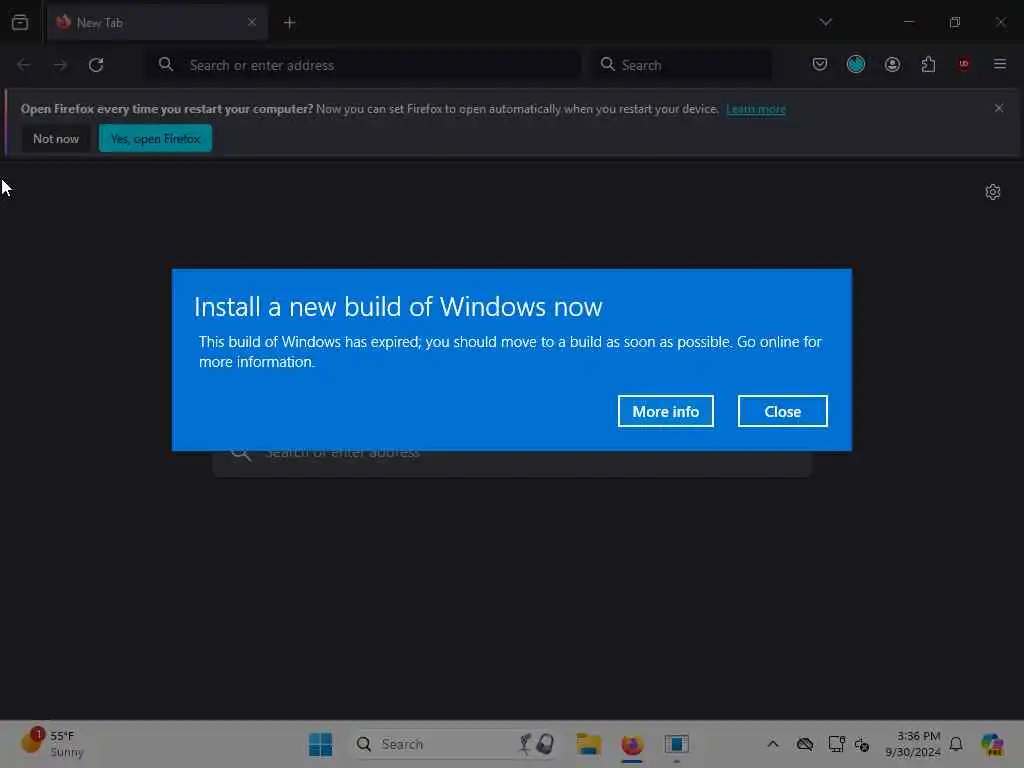Image resolution: width=1024 pixels, height=768 pixels.
Task: Close the Windows build expired dialog
Action: tap(782, 411)
